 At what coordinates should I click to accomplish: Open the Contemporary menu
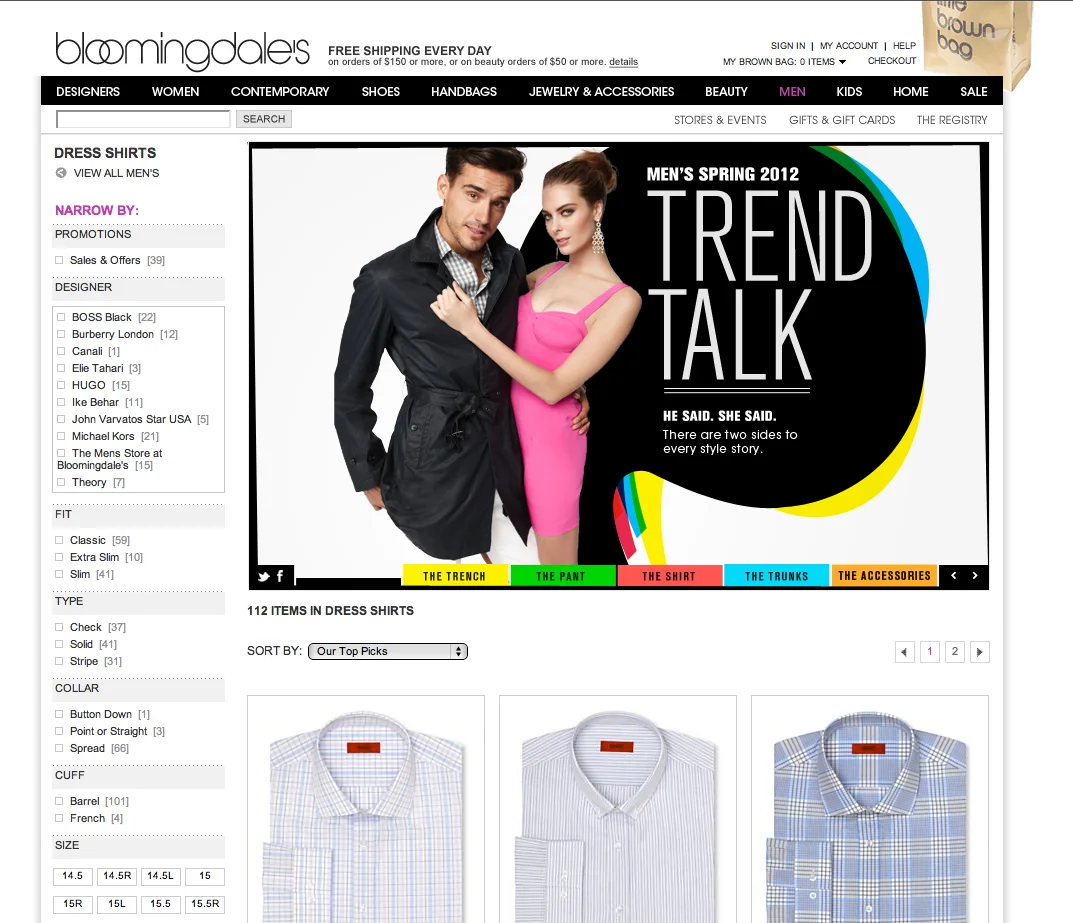[x=280, y=92]
